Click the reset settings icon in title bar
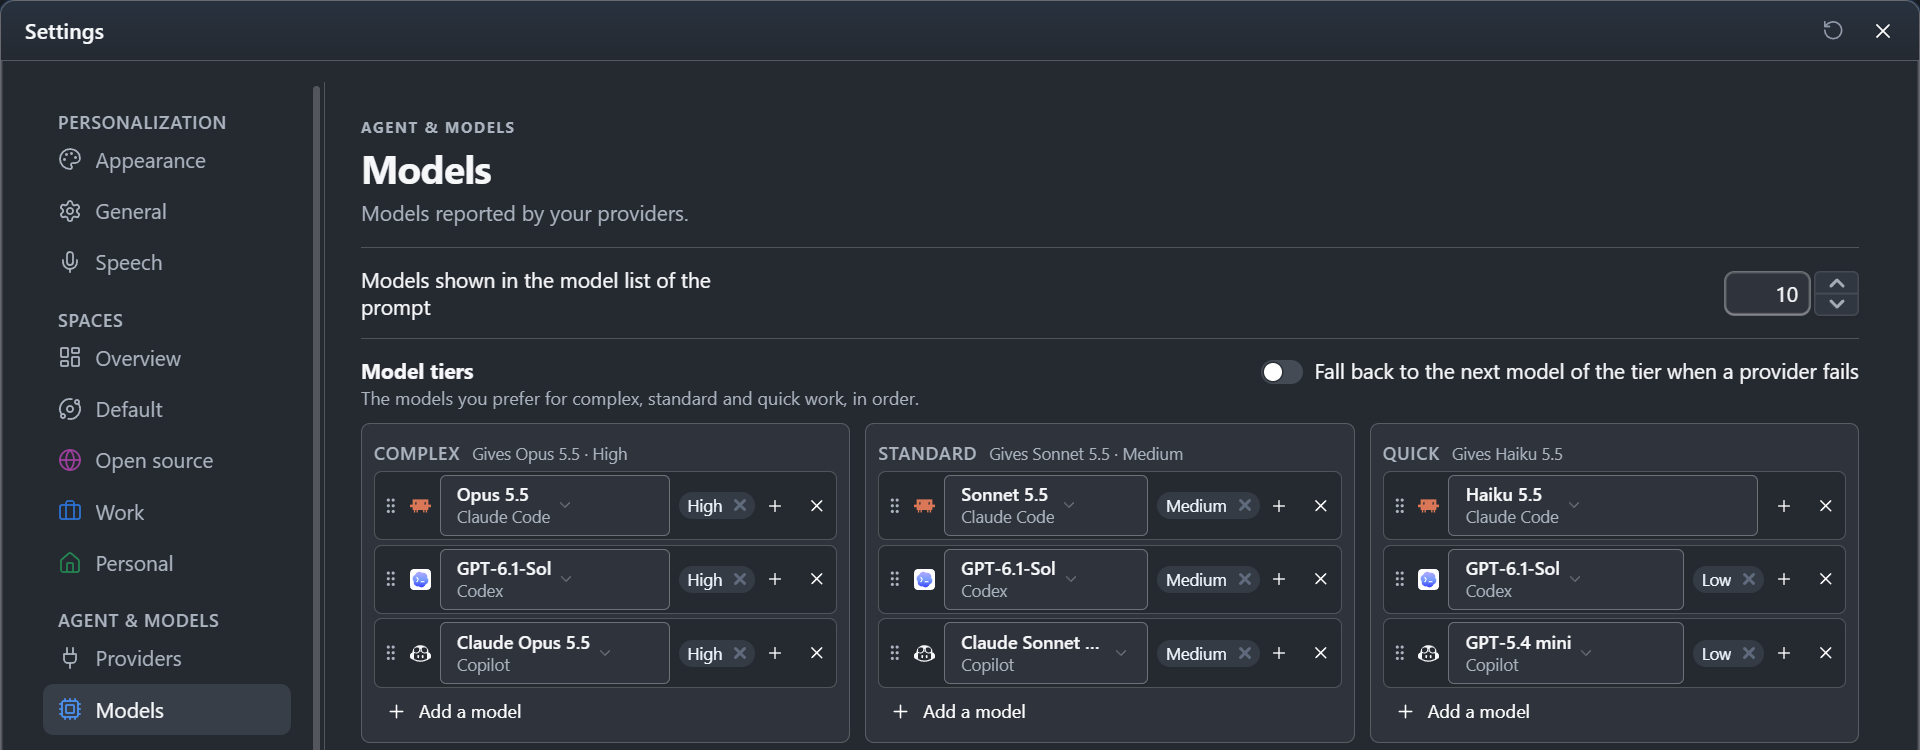This screenshot has width=1920, height=750. 1833,30
